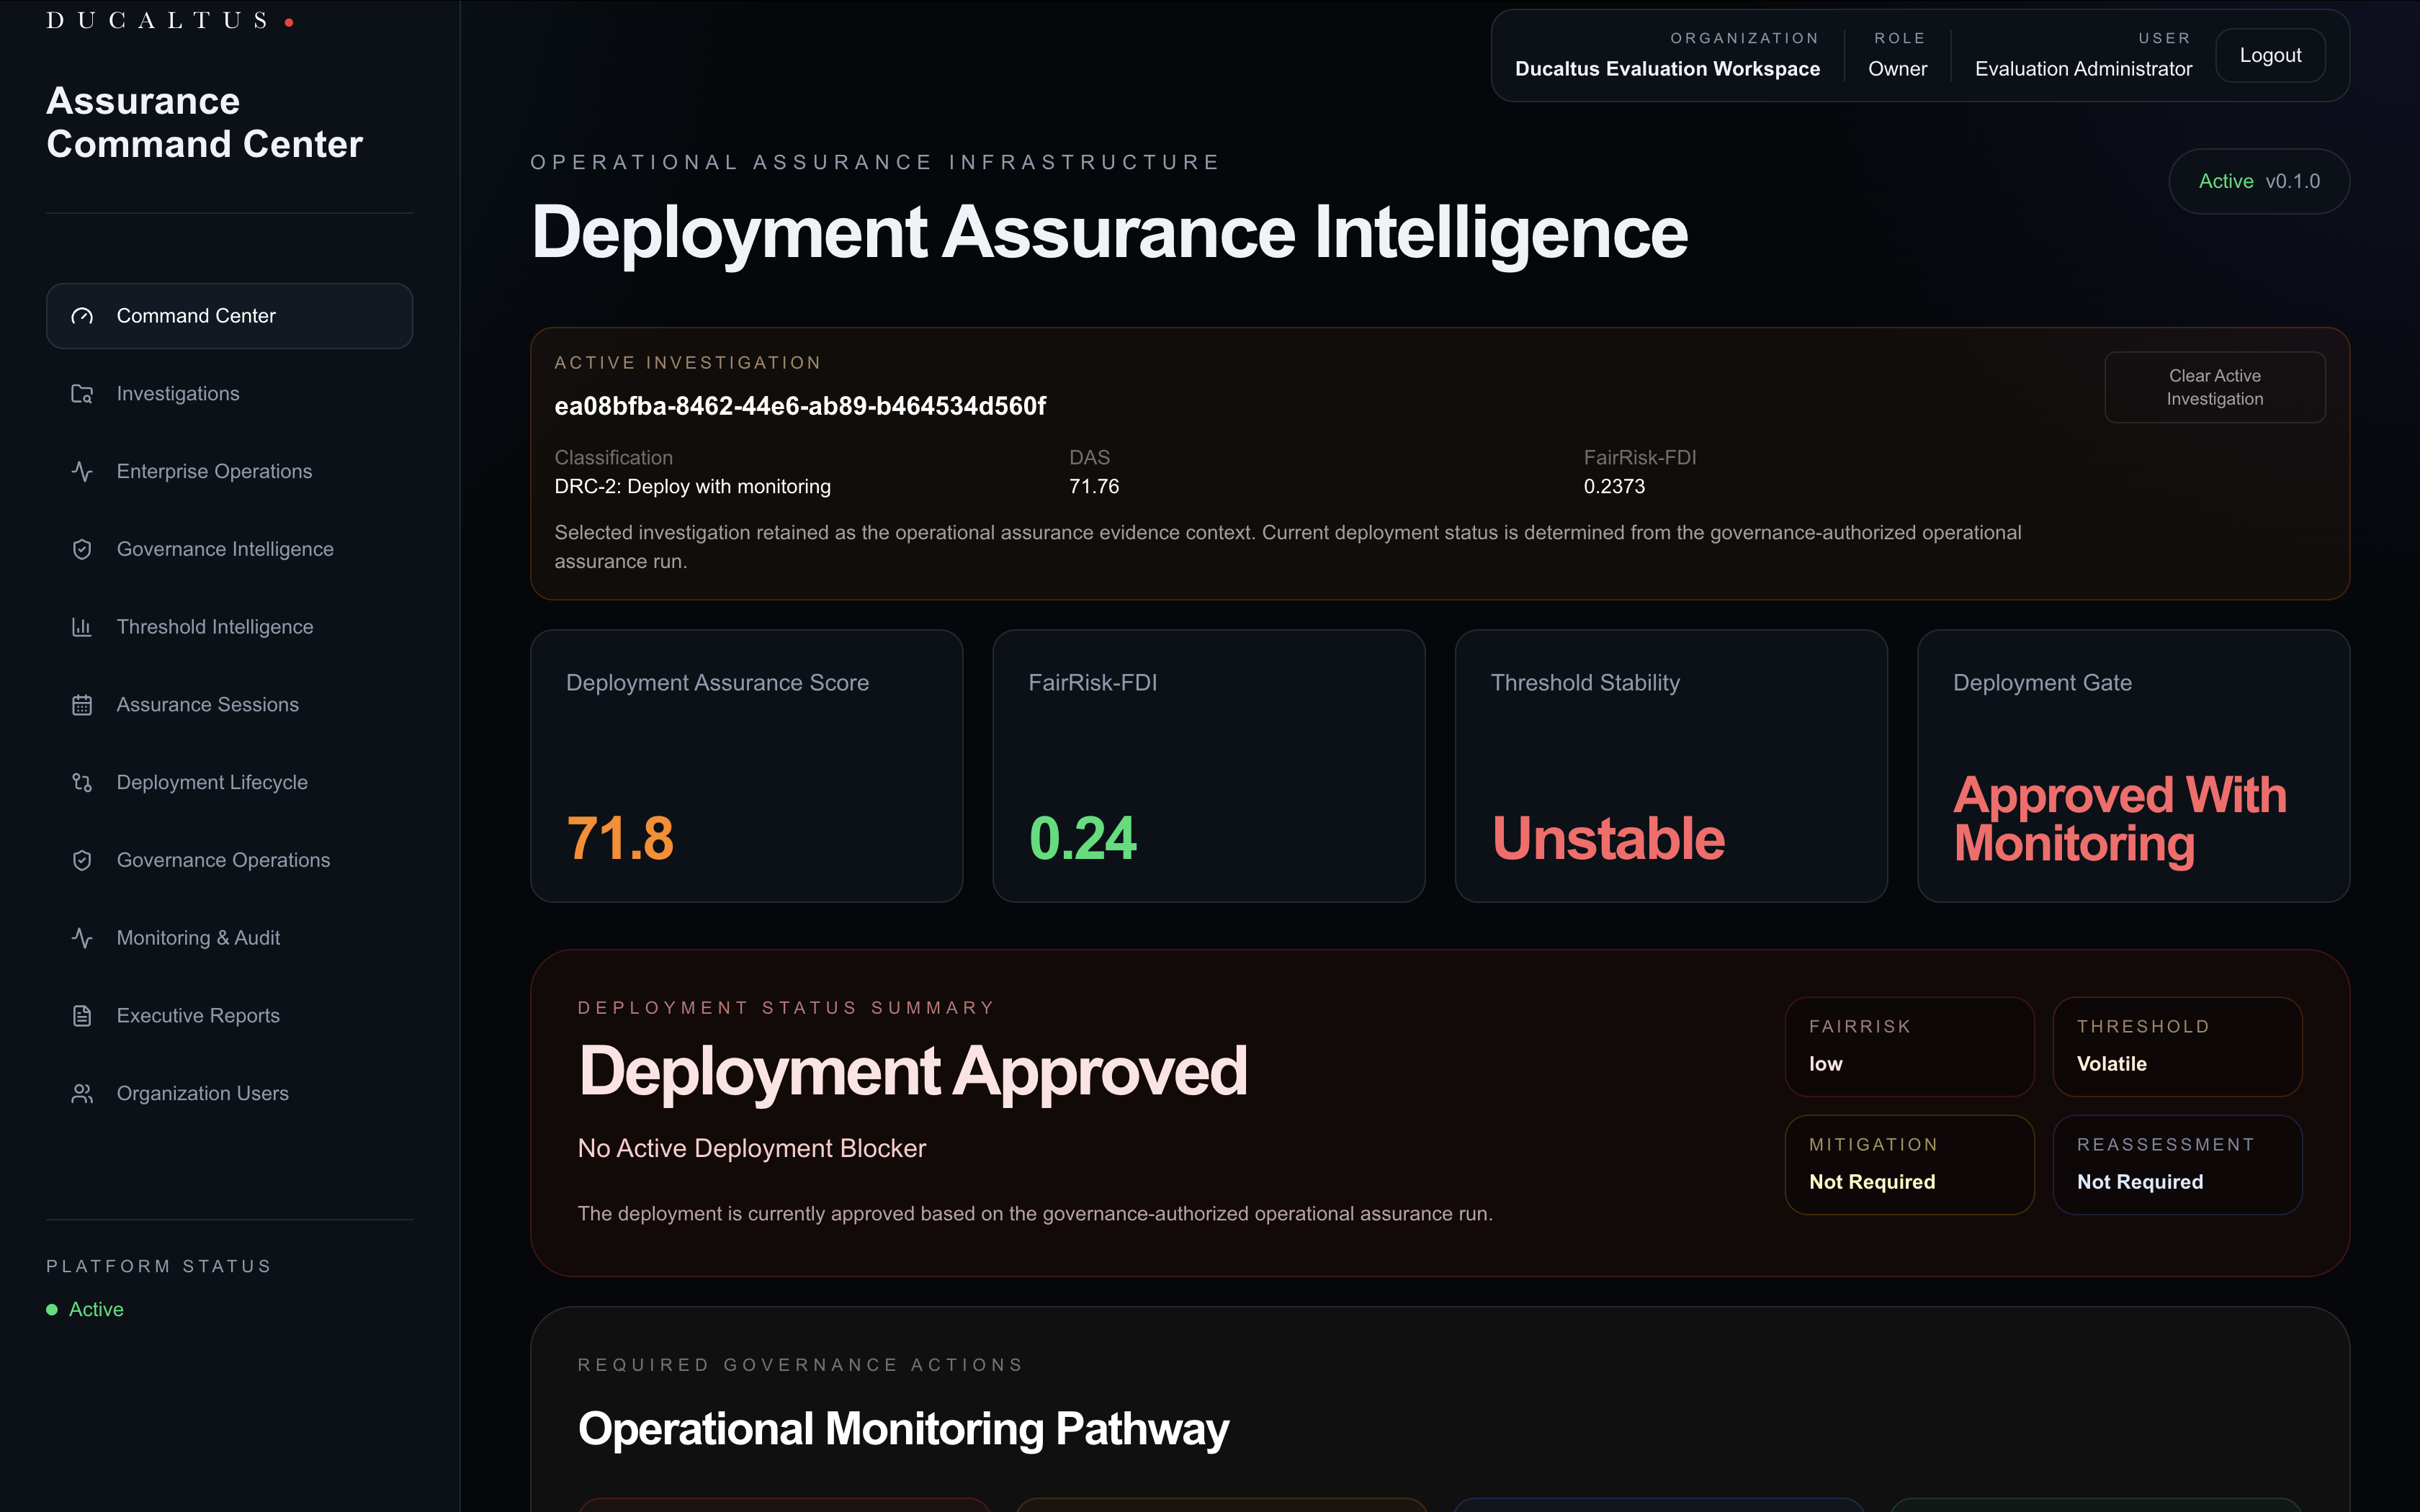
Task: Click the Deployment Lifecycle branch icon
Action: click(x=82, y=782)
